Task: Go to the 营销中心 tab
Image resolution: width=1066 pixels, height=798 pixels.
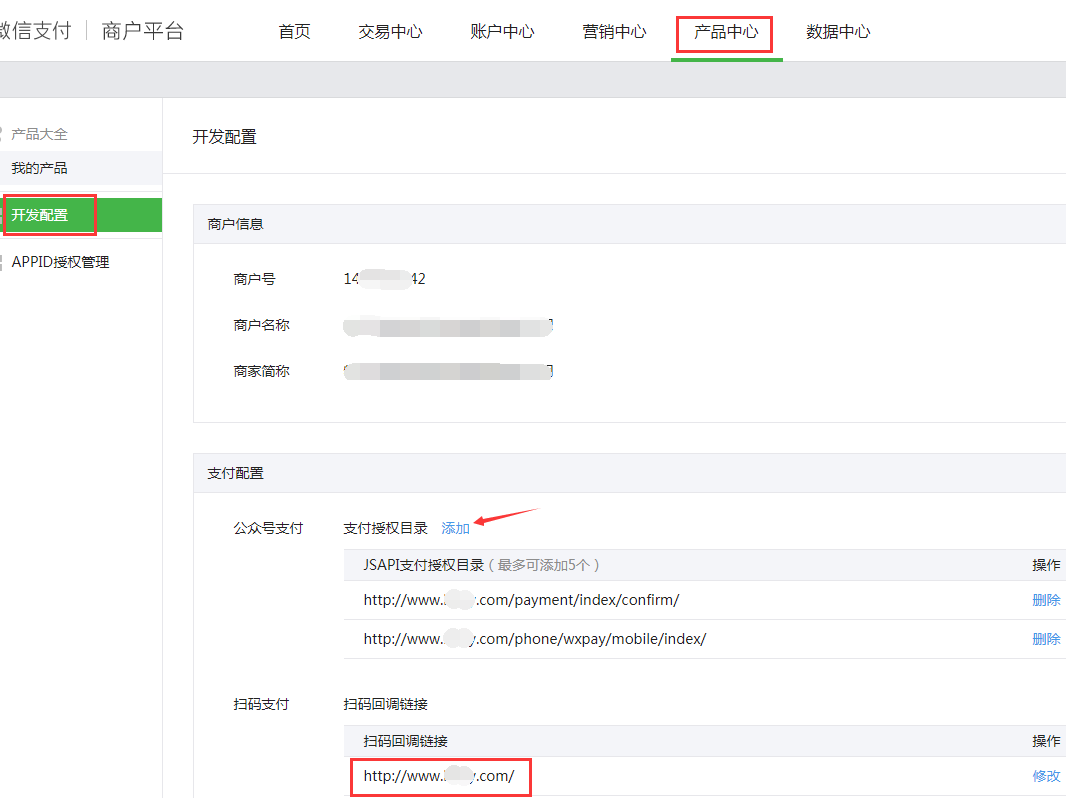Action: [x=614, y=32]
